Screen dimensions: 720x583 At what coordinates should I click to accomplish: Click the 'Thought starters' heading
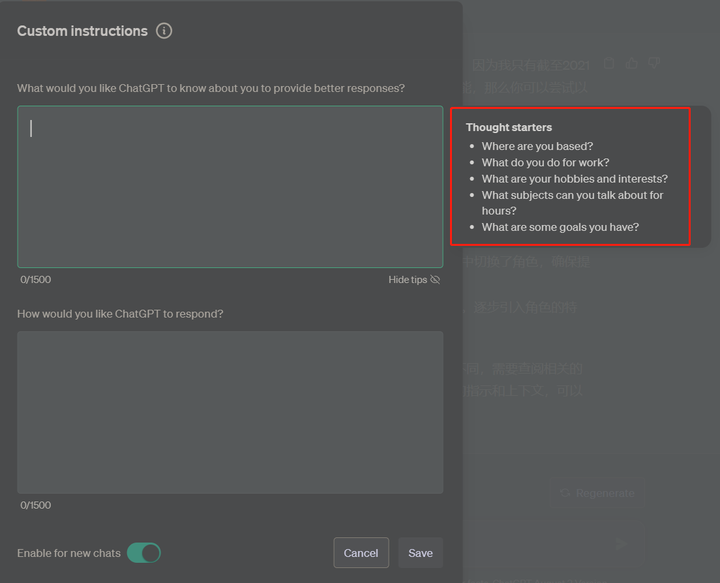pos(508,128)
